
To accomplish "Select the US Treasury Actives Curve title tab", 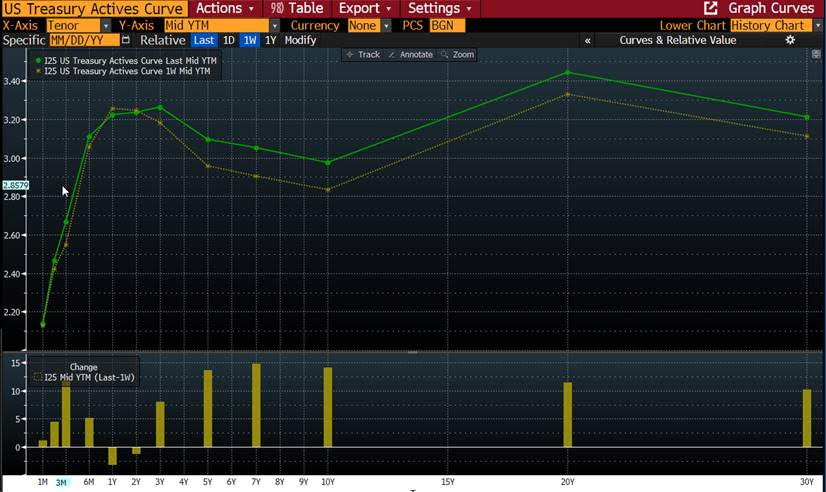I will point(94,9).
